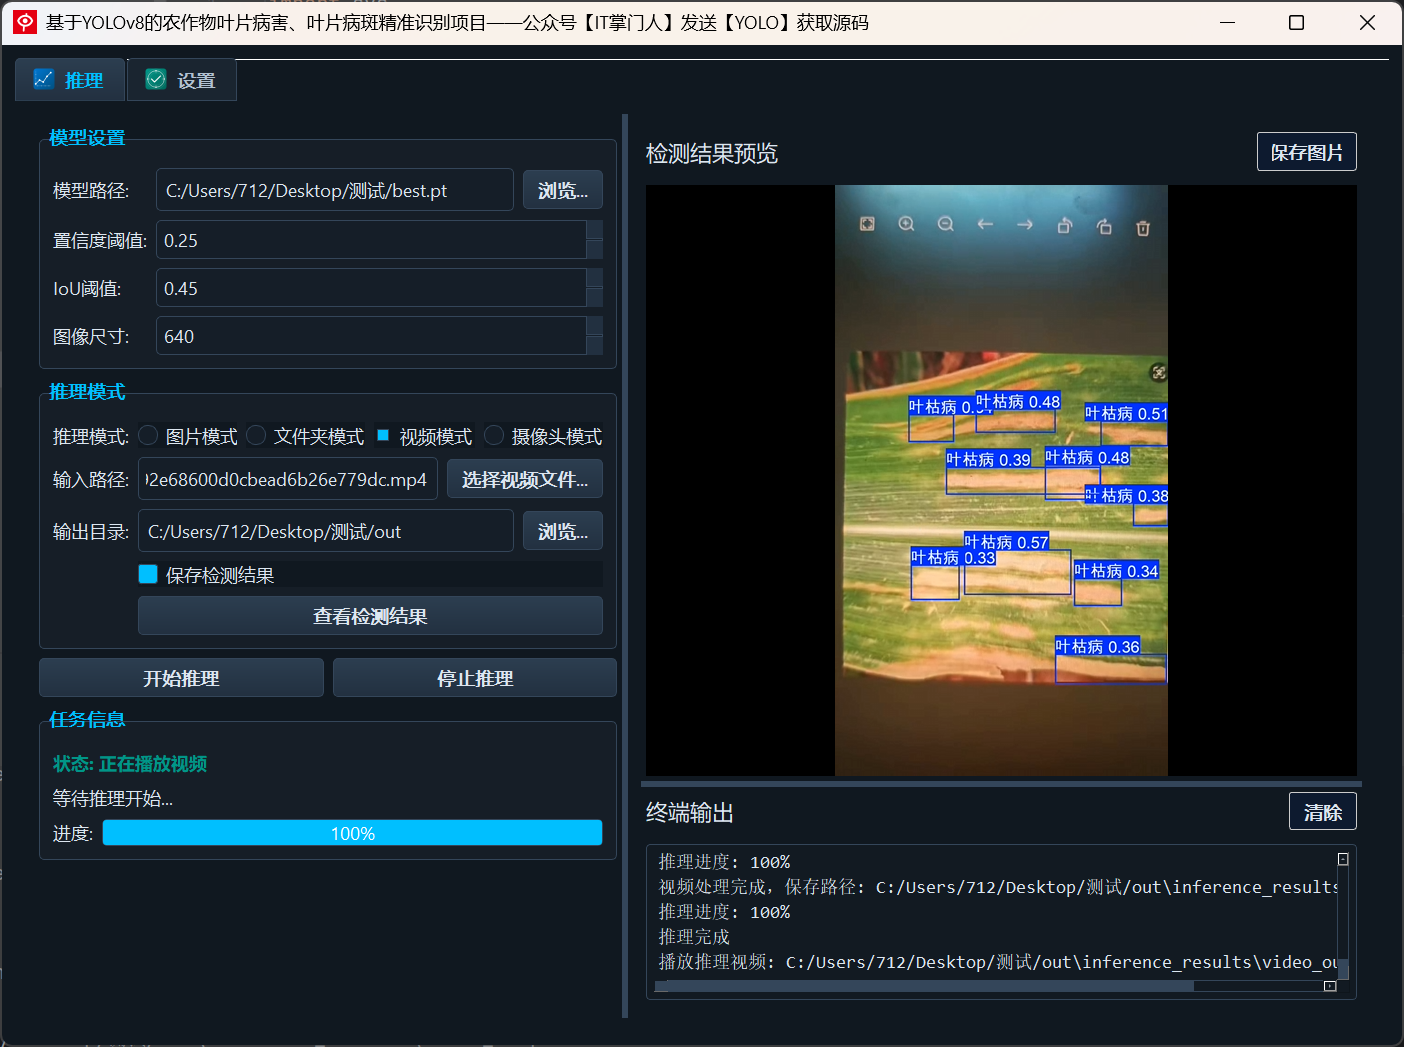Click the left arrow icon in preview
The height and width of the screenshot is (1047, 1404).
click(985, 224)
